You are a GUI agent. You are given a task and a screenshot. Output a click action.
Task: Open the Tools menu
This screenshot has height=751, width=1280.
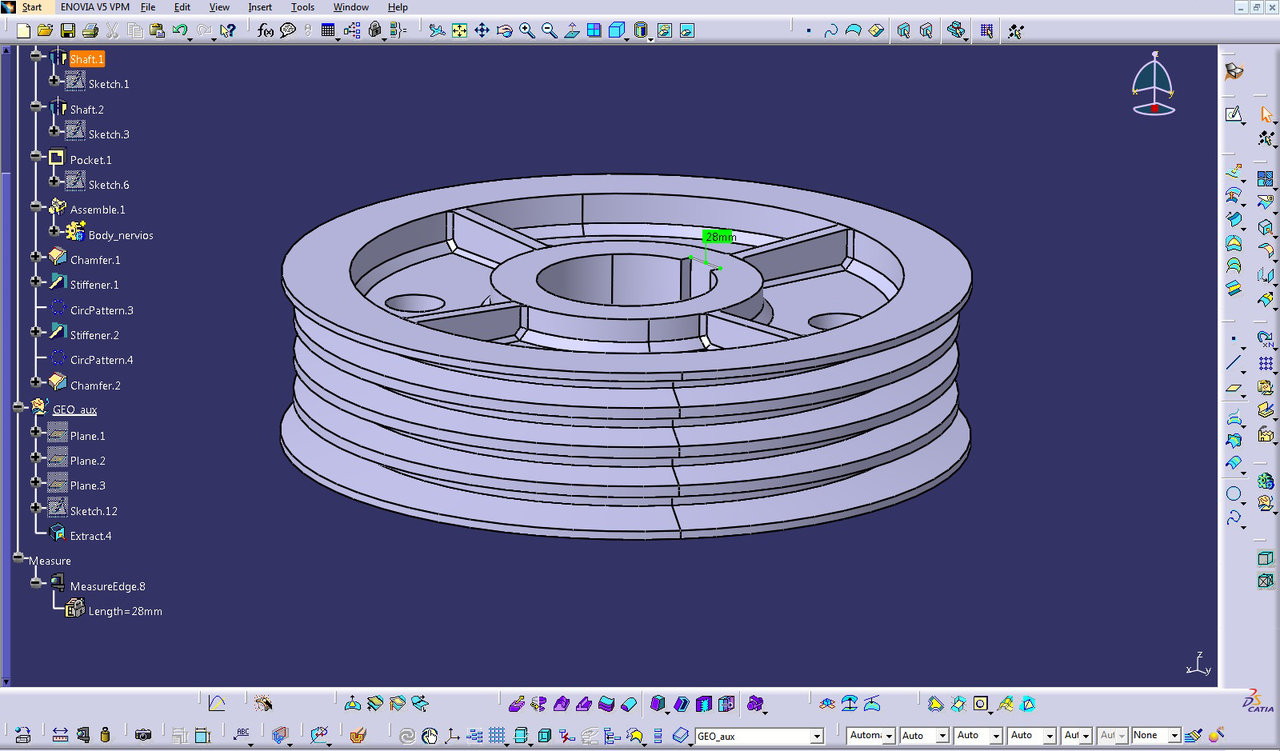(x=303, y=7)
